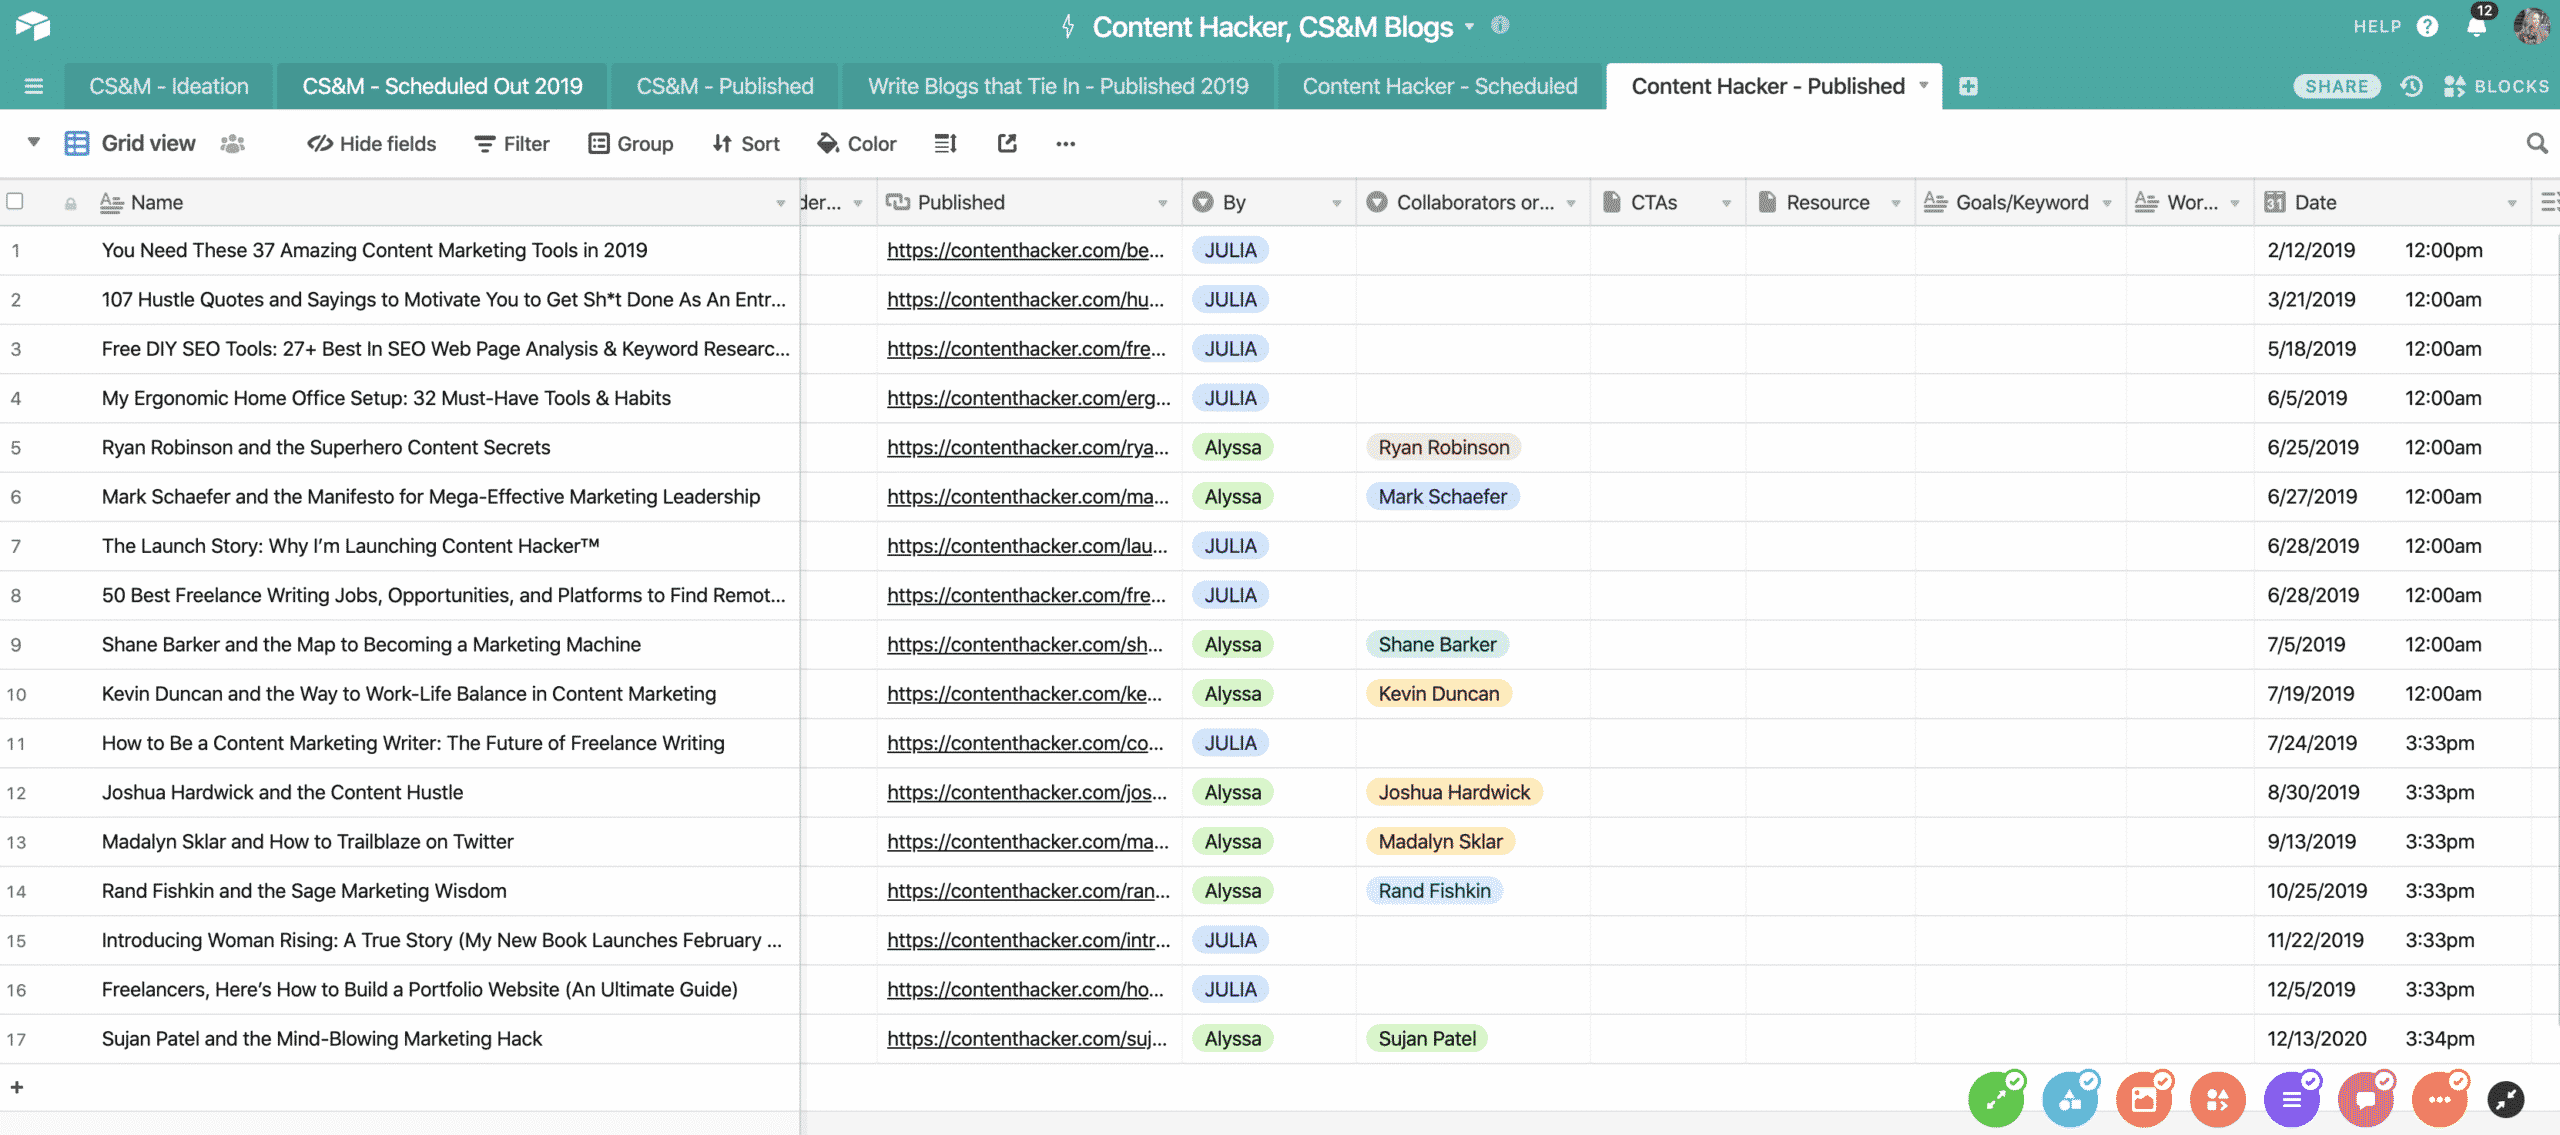Viewport: 2560px width, 1135px height.
Task: Toggle the select-all rows checkbox
Action: [x=15, y=201]
